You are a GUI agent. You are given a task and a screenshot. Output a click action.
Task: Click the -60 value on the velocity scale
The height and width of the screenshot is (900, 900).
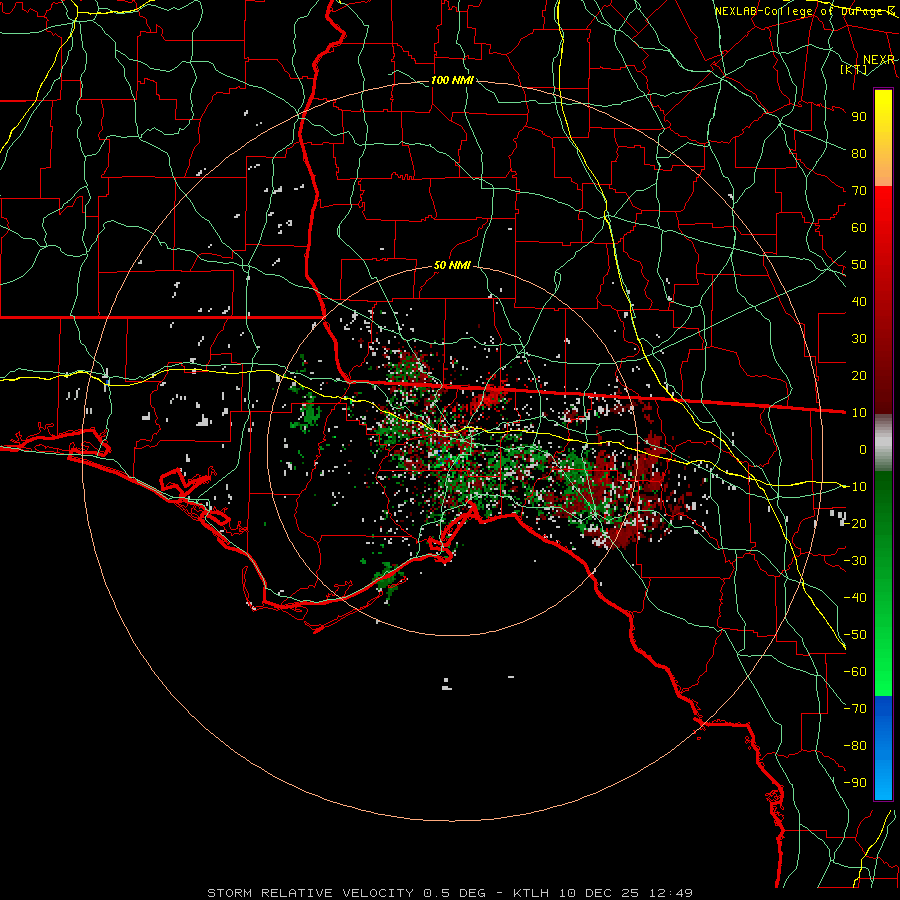(855, 672)
